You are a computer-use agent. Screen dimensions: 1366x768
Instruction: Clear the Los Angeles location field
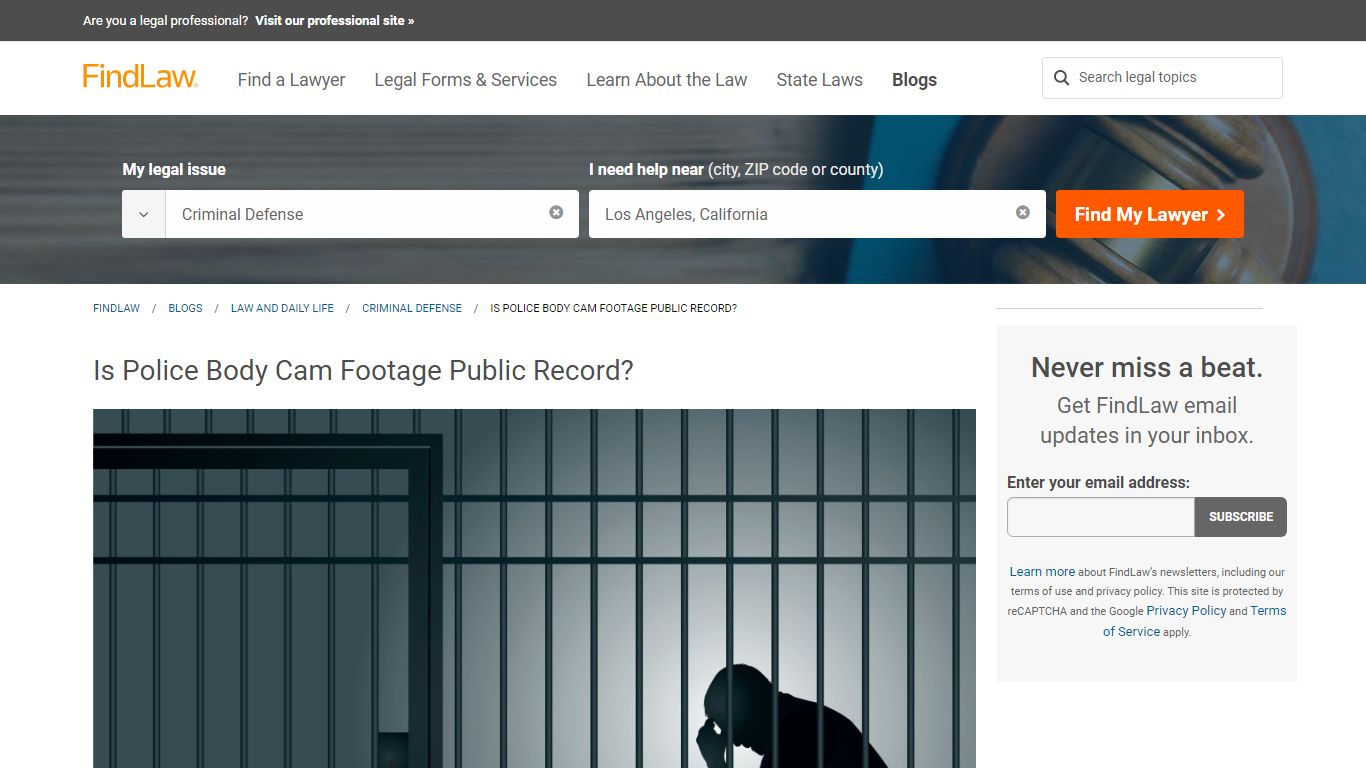pyautogui.click(x=1023, y=212)
